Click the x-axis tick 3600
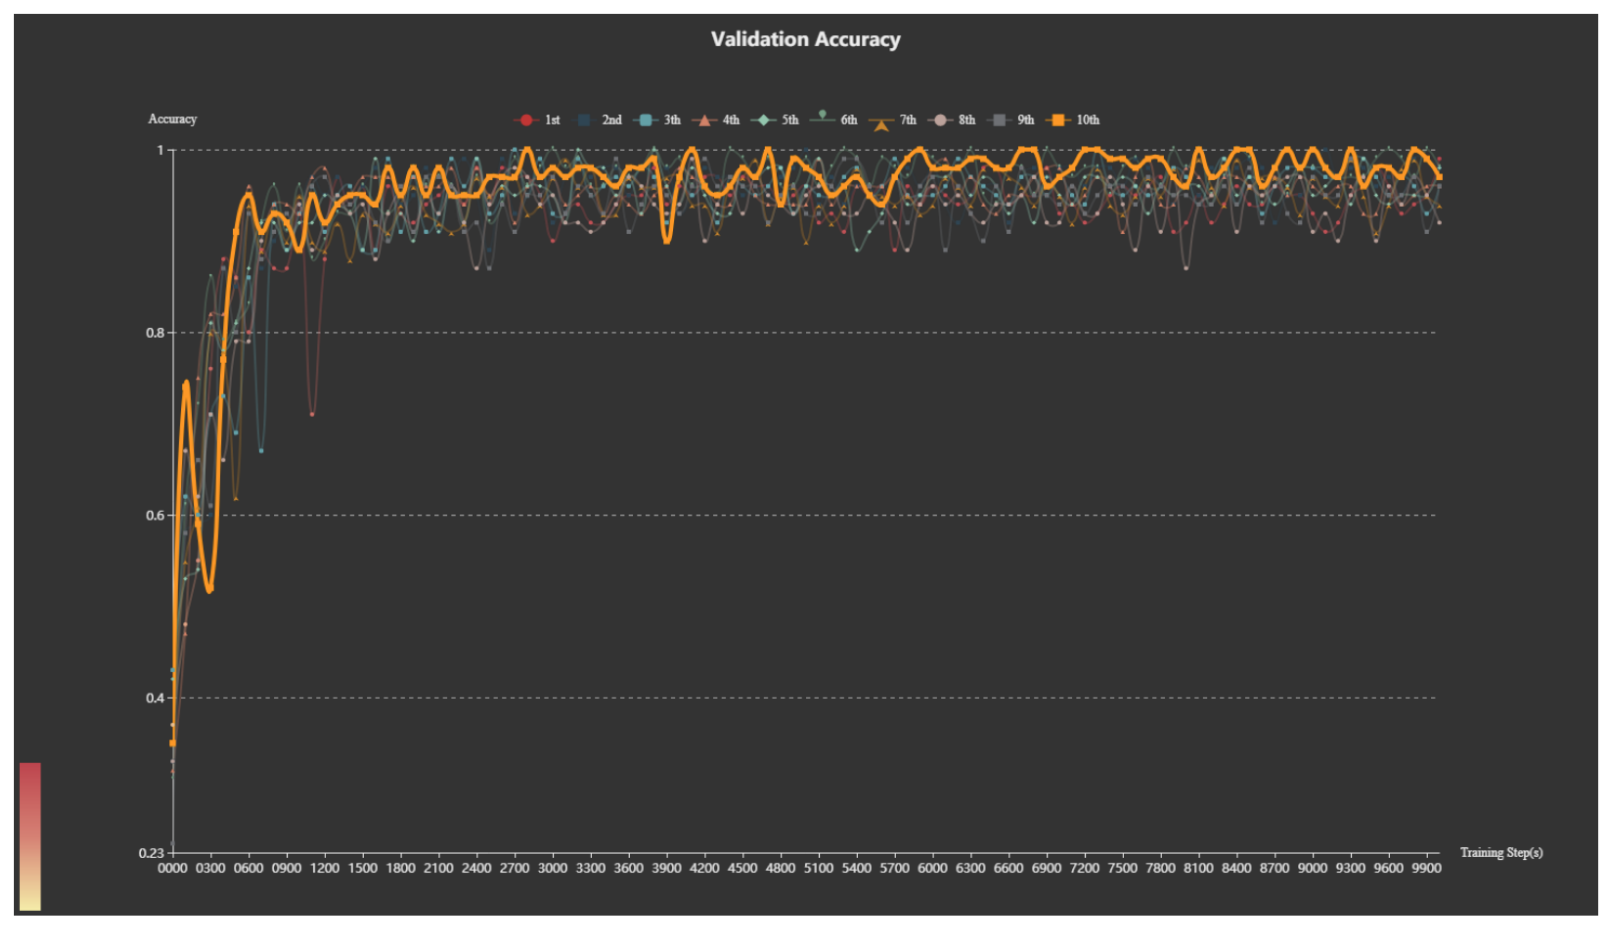Viewport: 1618px width, 936px height. (628, 869)
